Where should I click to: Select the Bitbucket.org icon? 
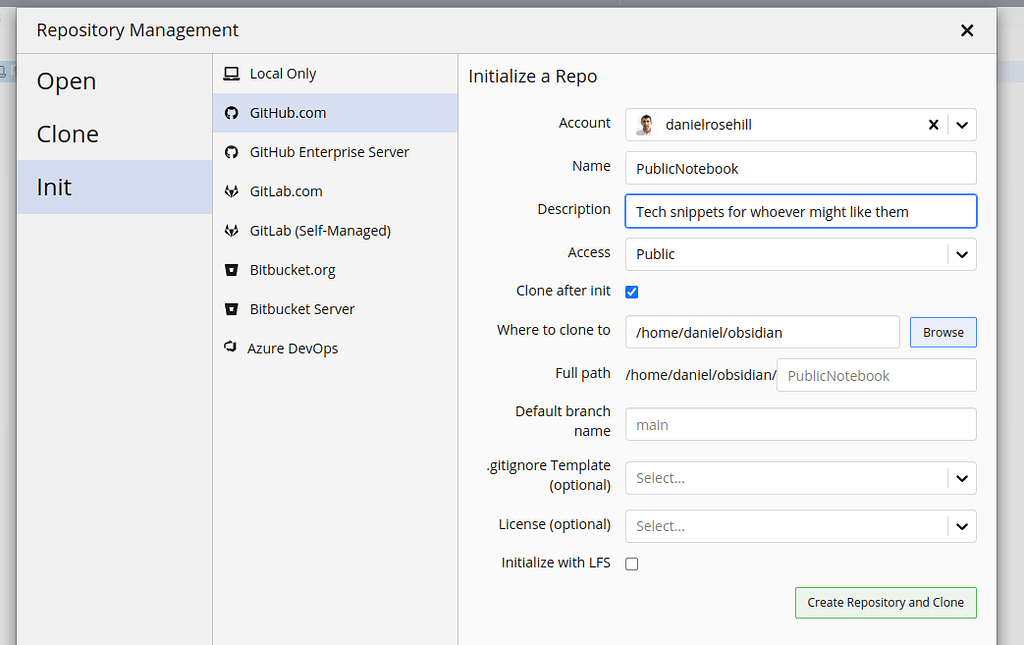coord(232,269)
